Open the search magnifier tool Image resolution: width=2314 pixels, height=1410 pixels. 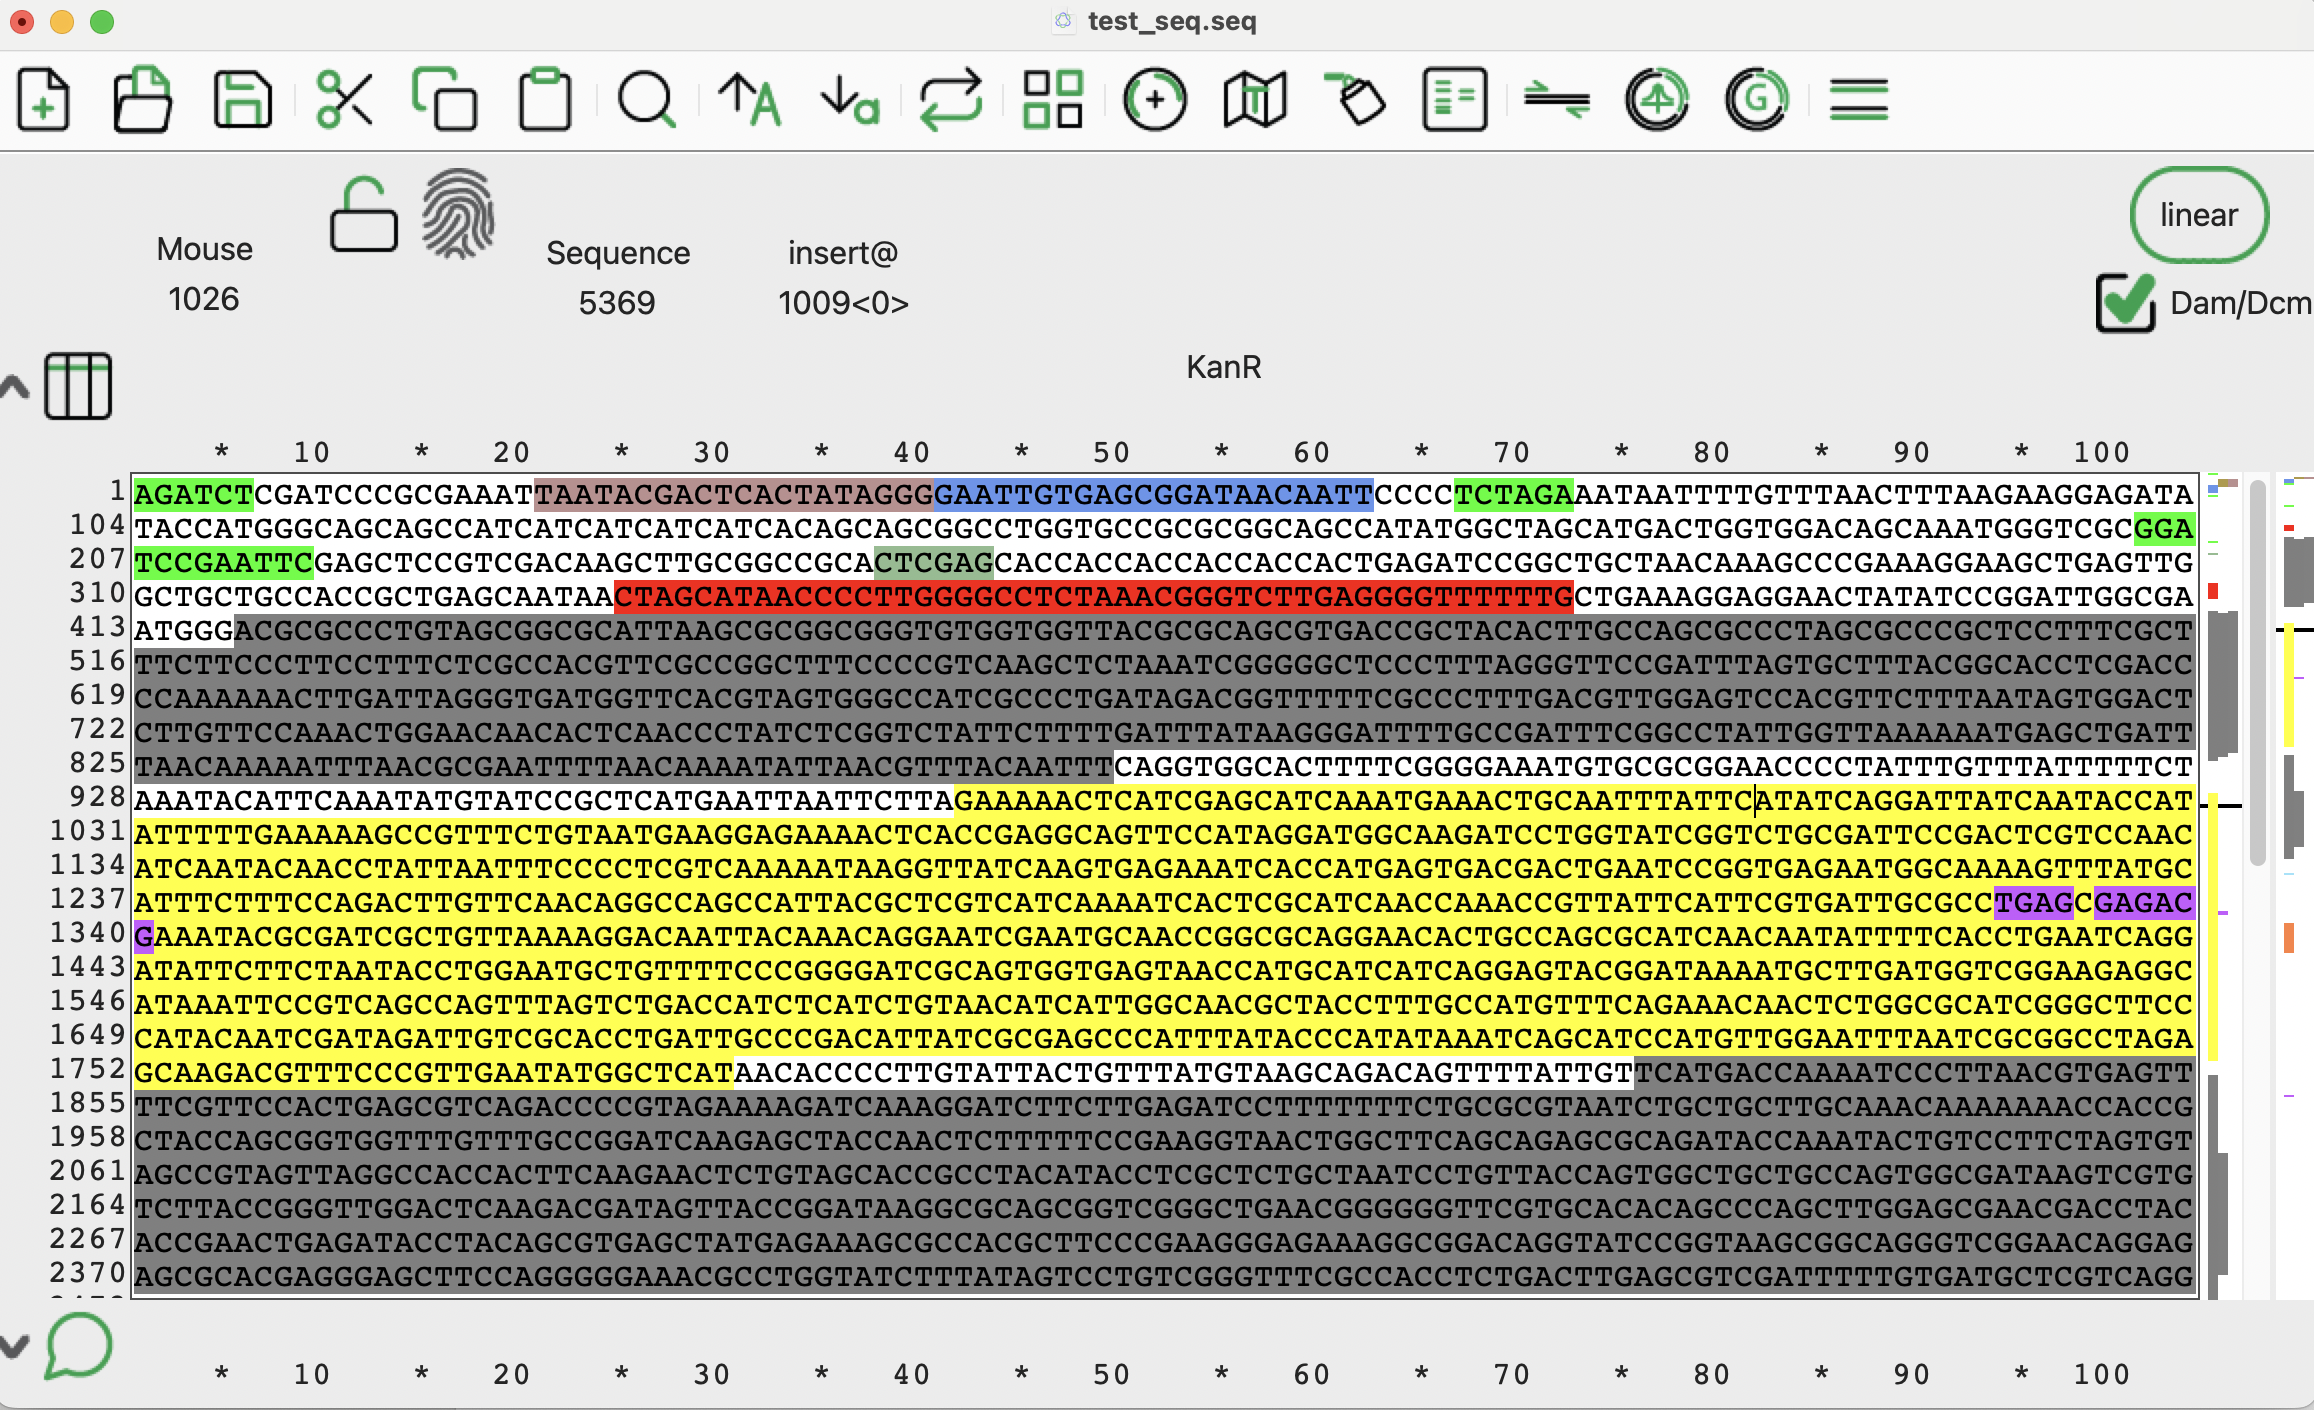click(x=647, y=99)
